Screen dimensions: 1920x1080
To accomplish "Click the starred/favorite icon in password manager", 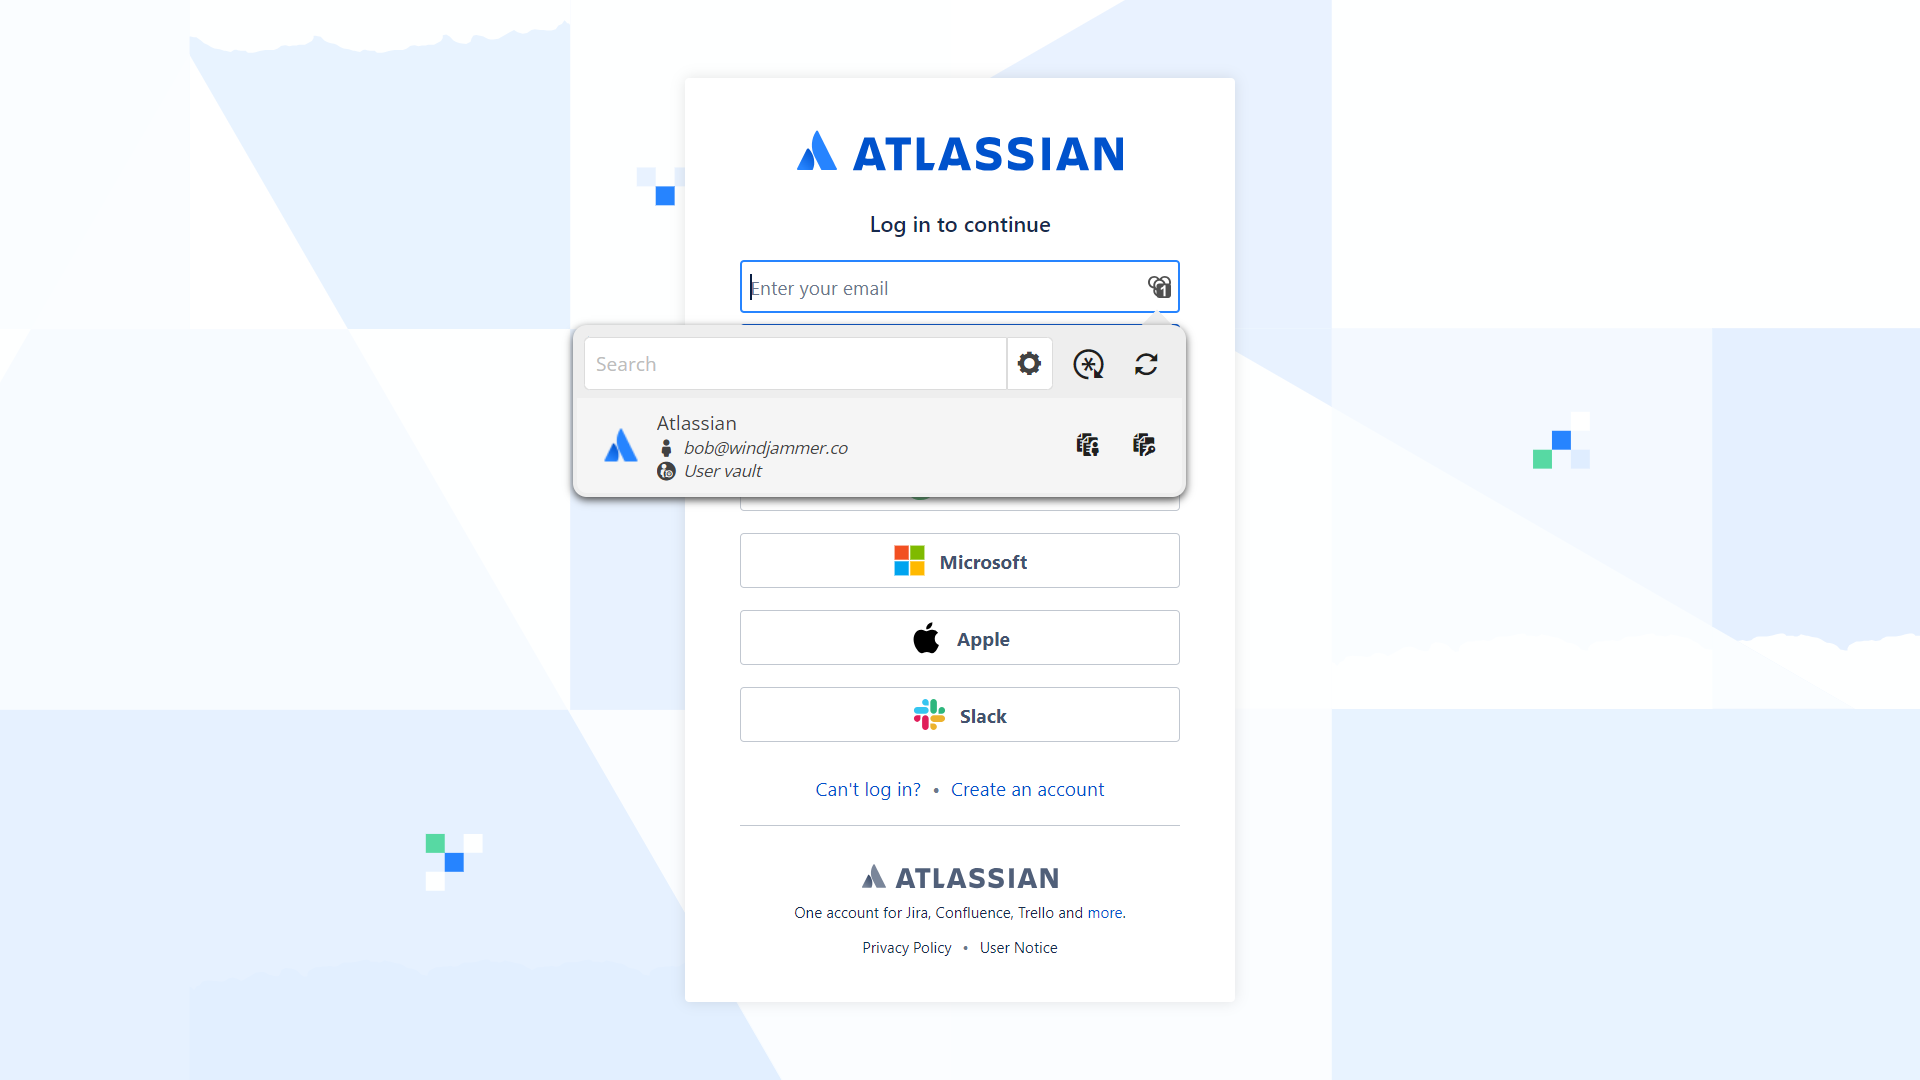I will coord(1088,364).
